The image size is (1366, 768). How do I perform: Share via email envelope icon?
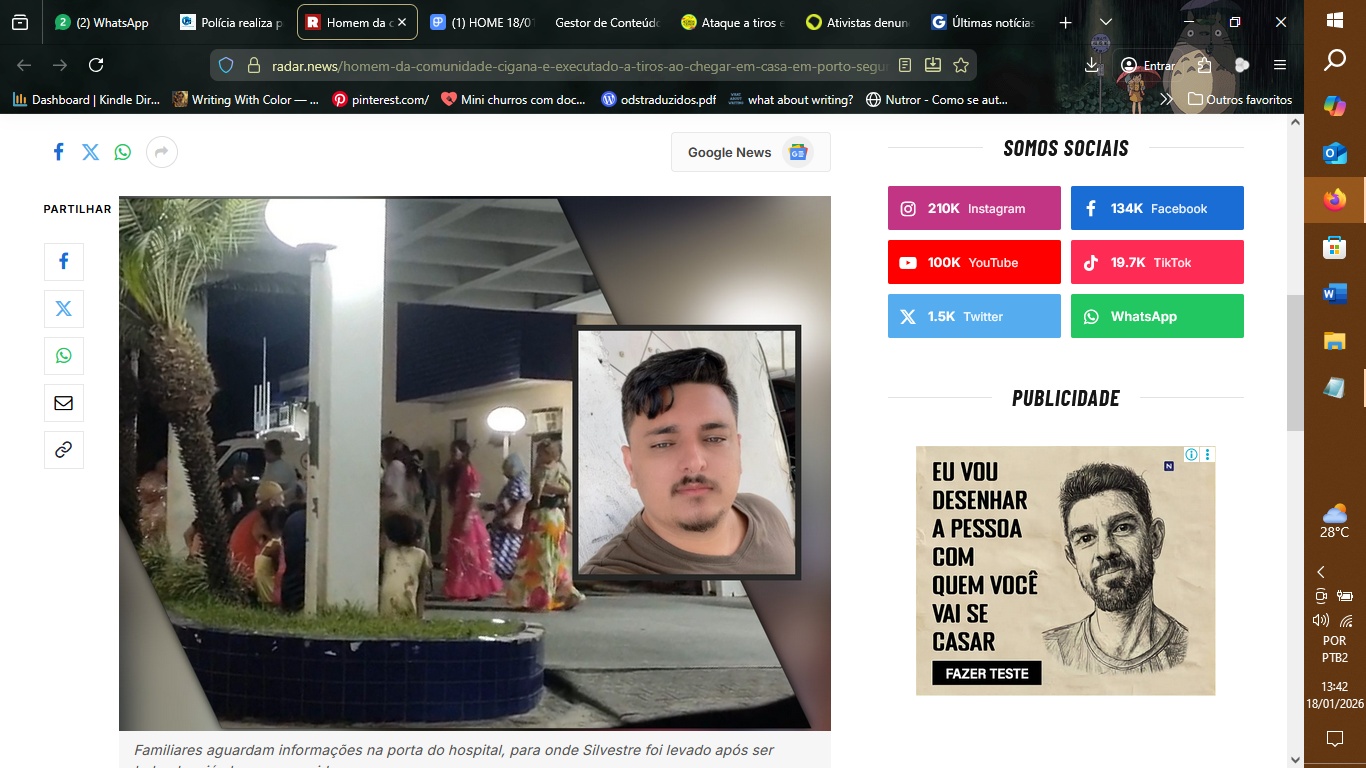pos(64,403)
